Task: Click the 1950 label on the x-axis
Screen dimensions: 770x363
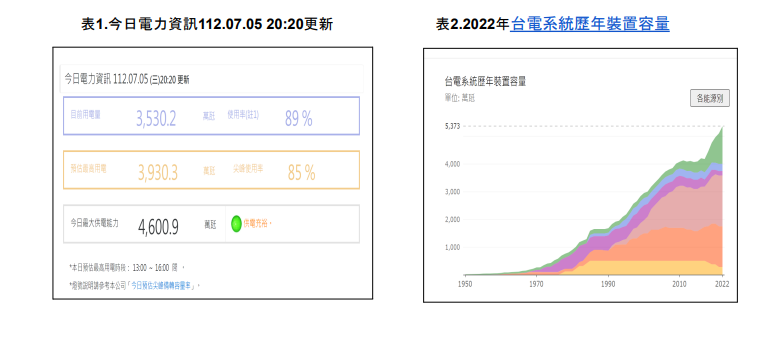Action: click(x=465, y=284)
